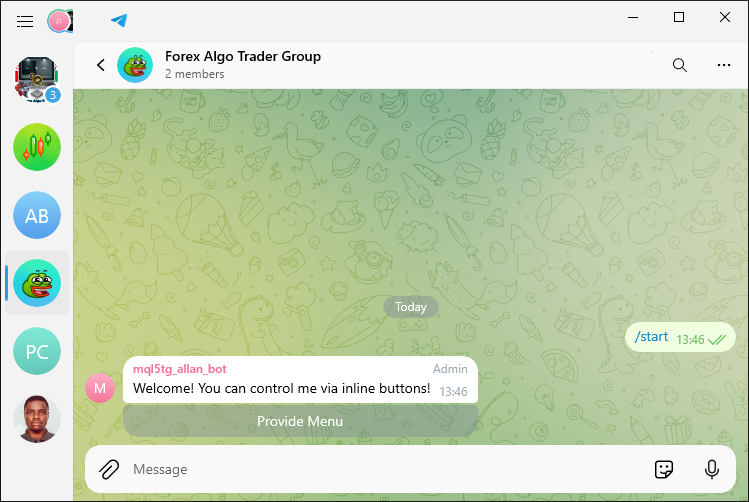
Task: Open chat with the candlestick chart avatar
Action: coord(37,147)
